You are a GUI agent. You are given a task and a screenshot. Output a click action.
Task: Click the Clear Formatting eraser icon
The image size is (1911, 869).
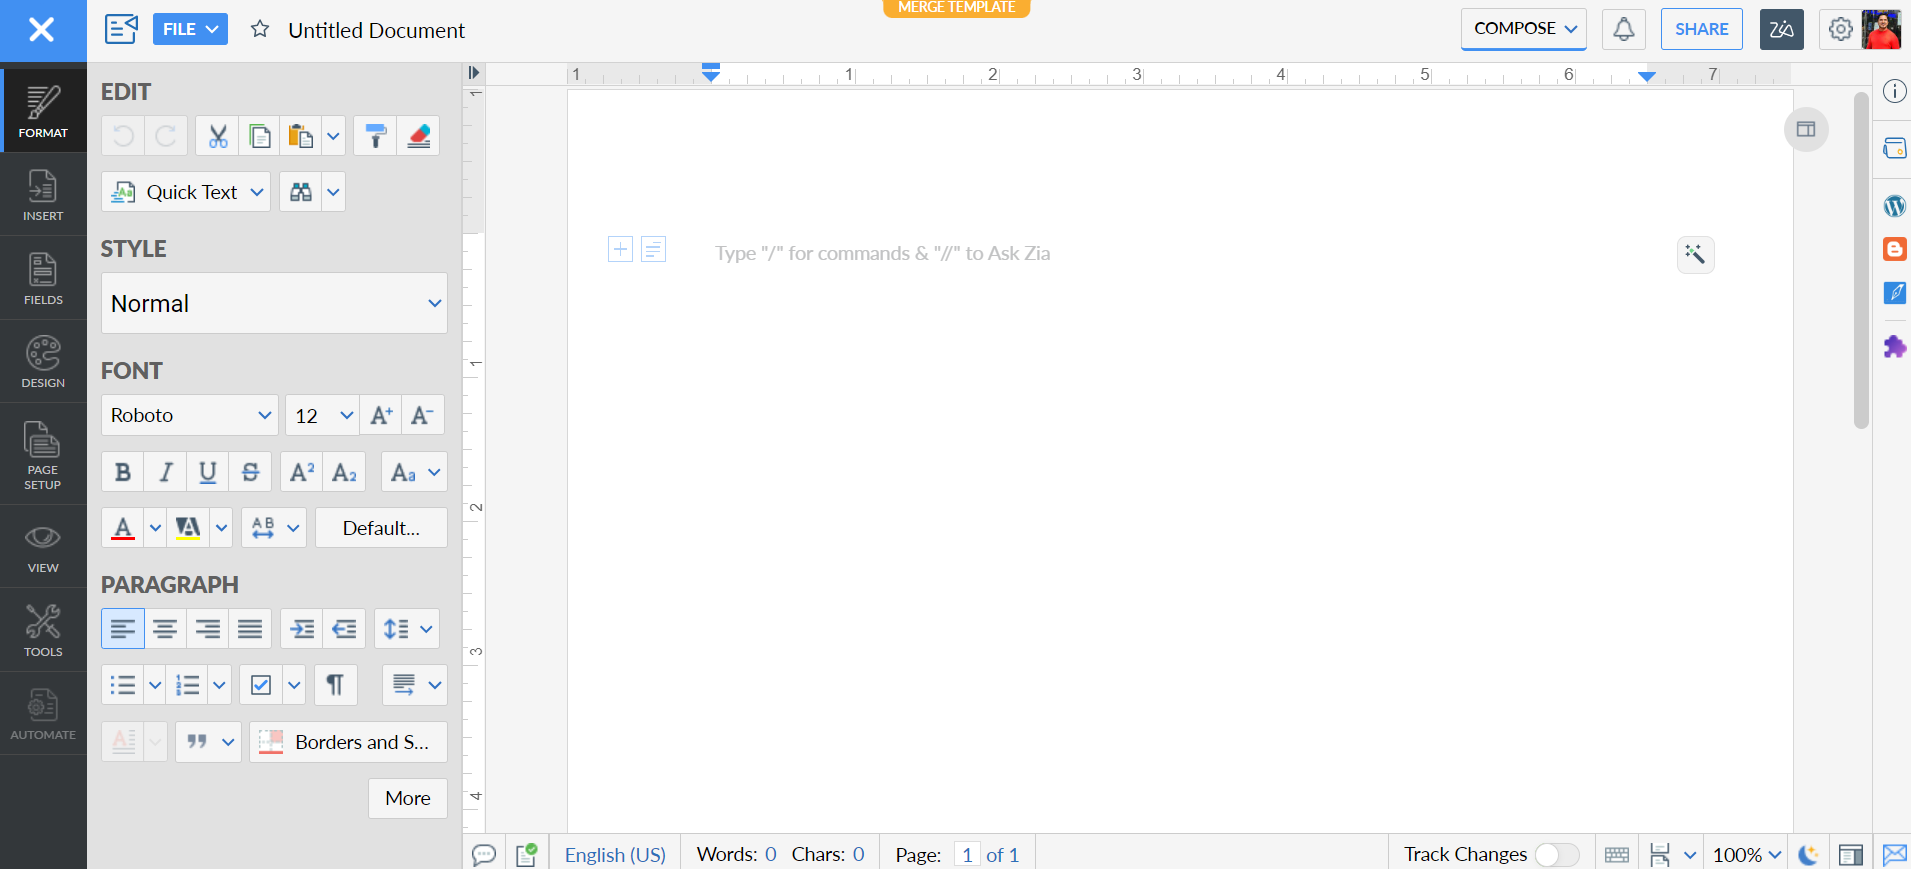click(x=419, y=136)
